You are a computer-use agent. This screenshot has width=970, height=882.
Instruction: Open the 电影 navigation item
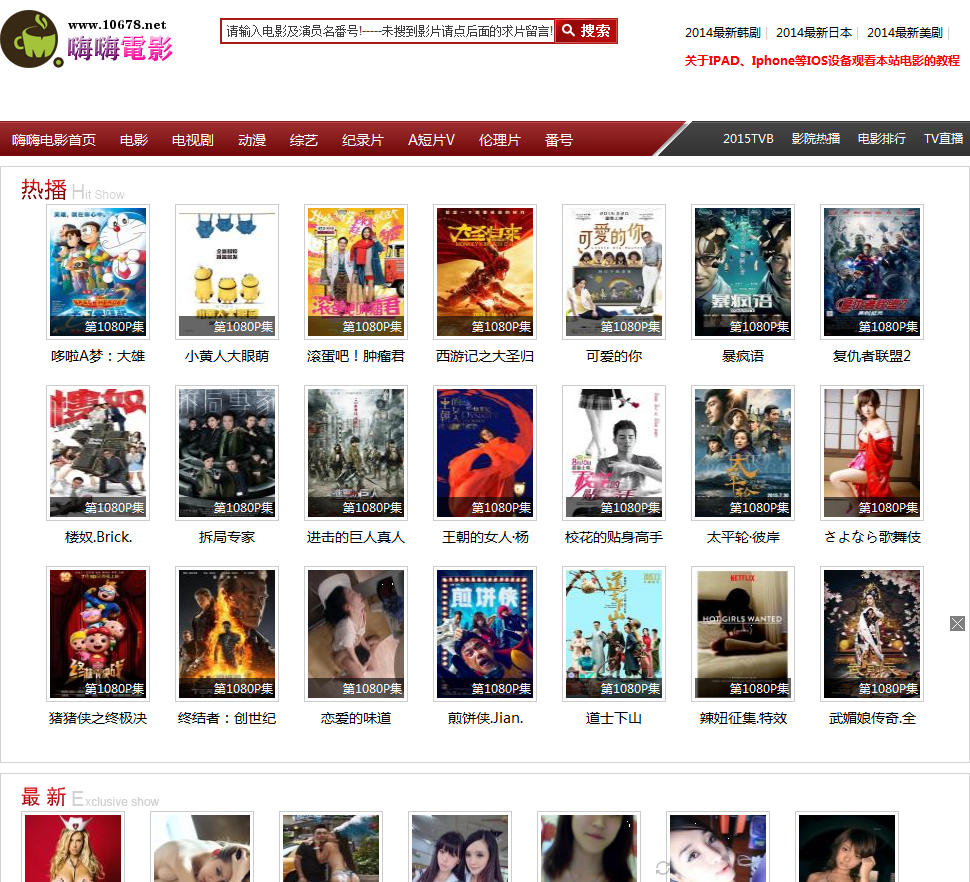coord(134,140)
